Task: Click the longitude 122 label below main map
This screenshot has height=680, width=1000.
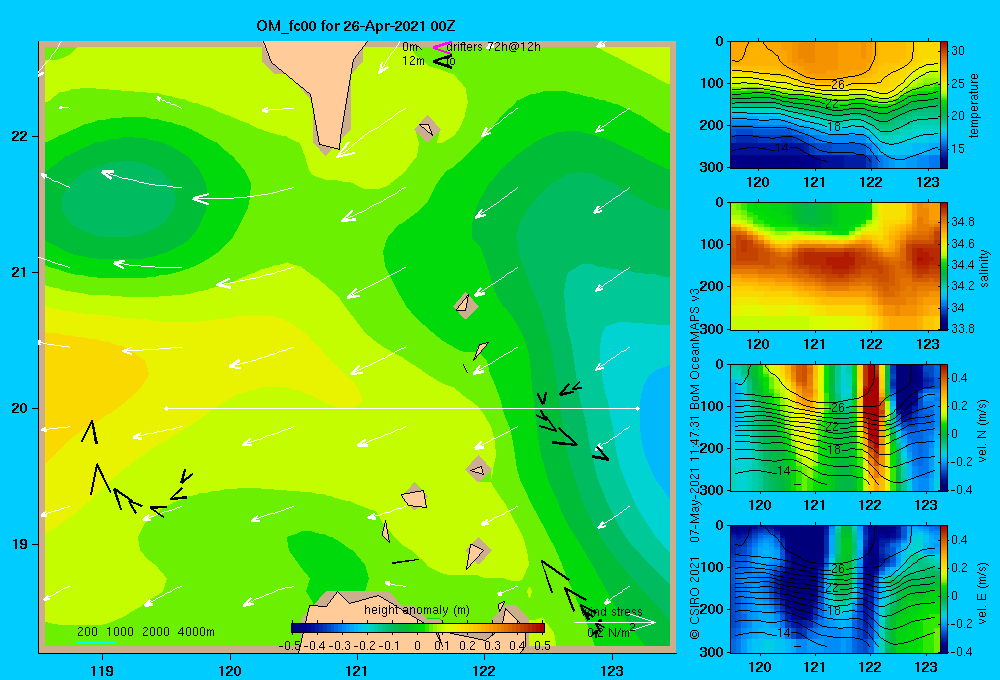Action: pyautogui.click(x=485, y=670)
